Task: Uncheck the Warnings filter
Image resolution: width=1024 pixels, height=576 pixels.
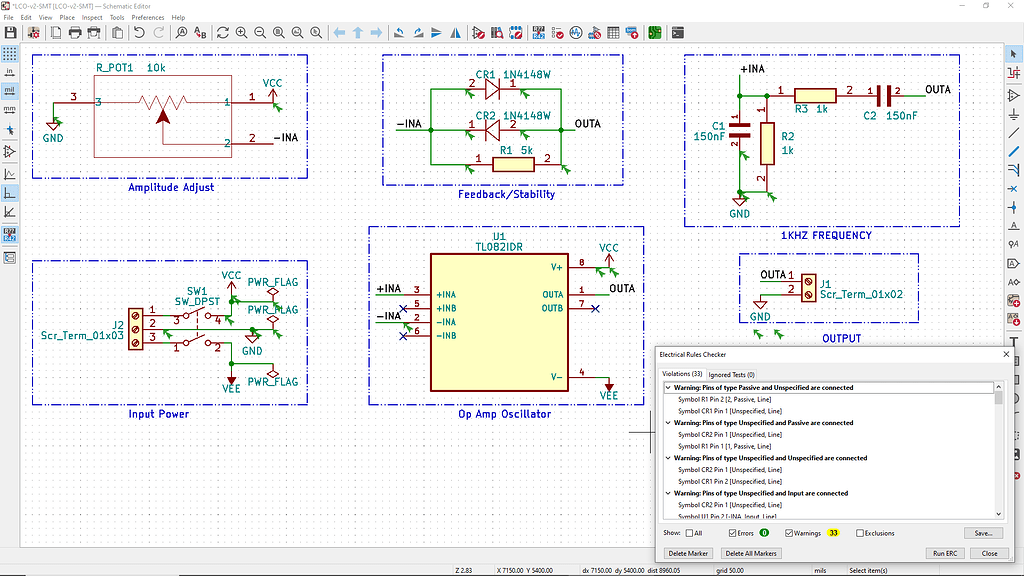Action: point(788,532)
